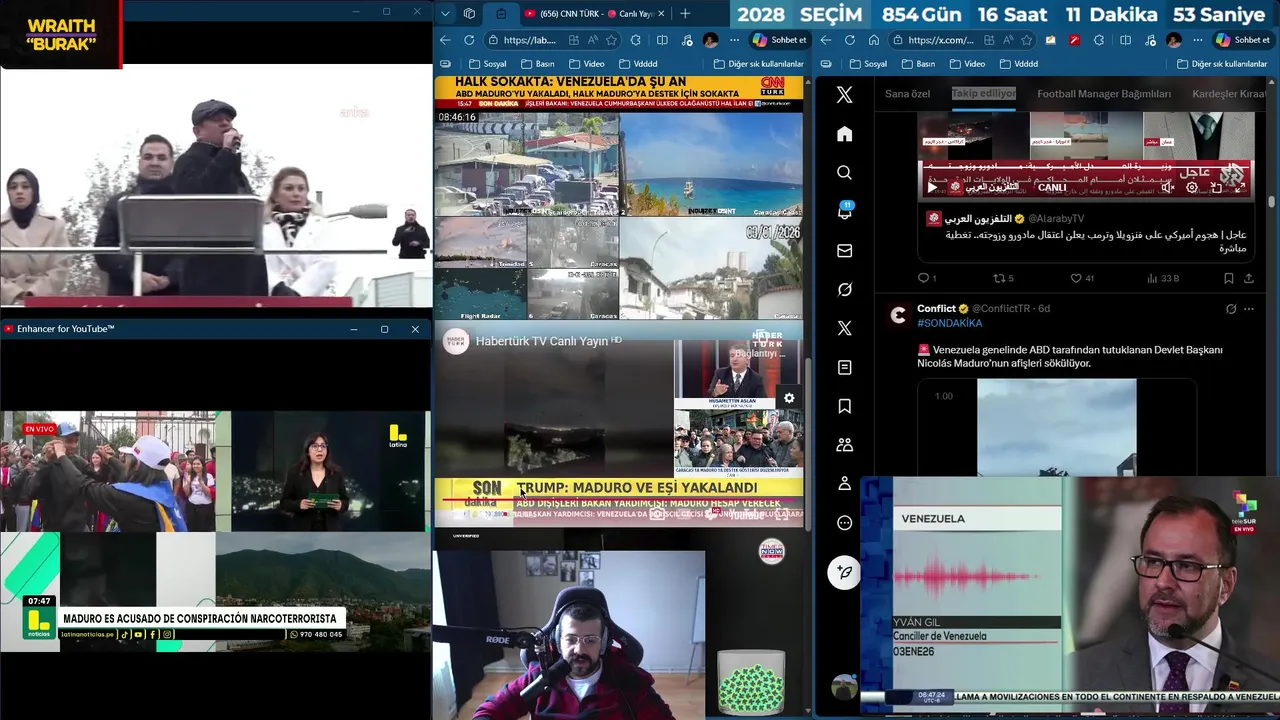Screen dimensions: 1280x720
Task: Expand Video bookmarks folder in CNN Türk window
Action: [x=585, y=64]
